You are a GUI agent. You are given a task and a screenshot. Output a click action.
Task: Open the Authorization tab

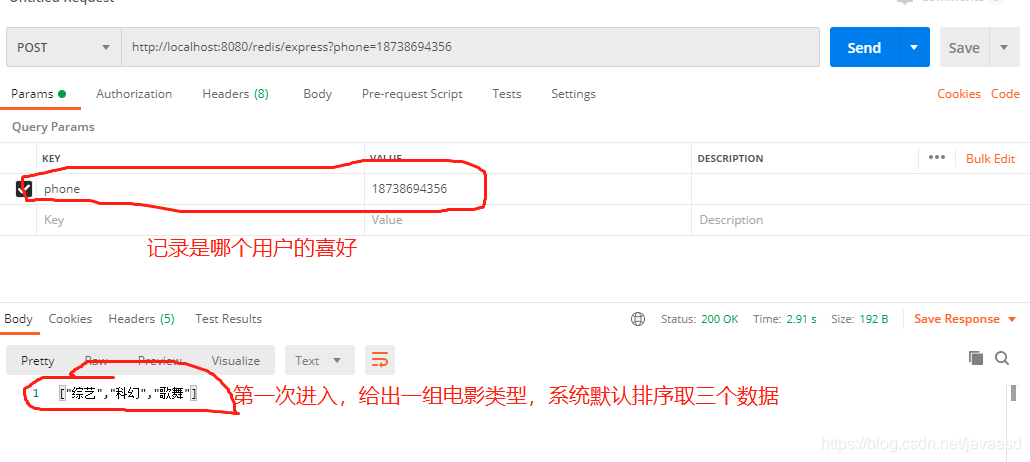[134, 94]
